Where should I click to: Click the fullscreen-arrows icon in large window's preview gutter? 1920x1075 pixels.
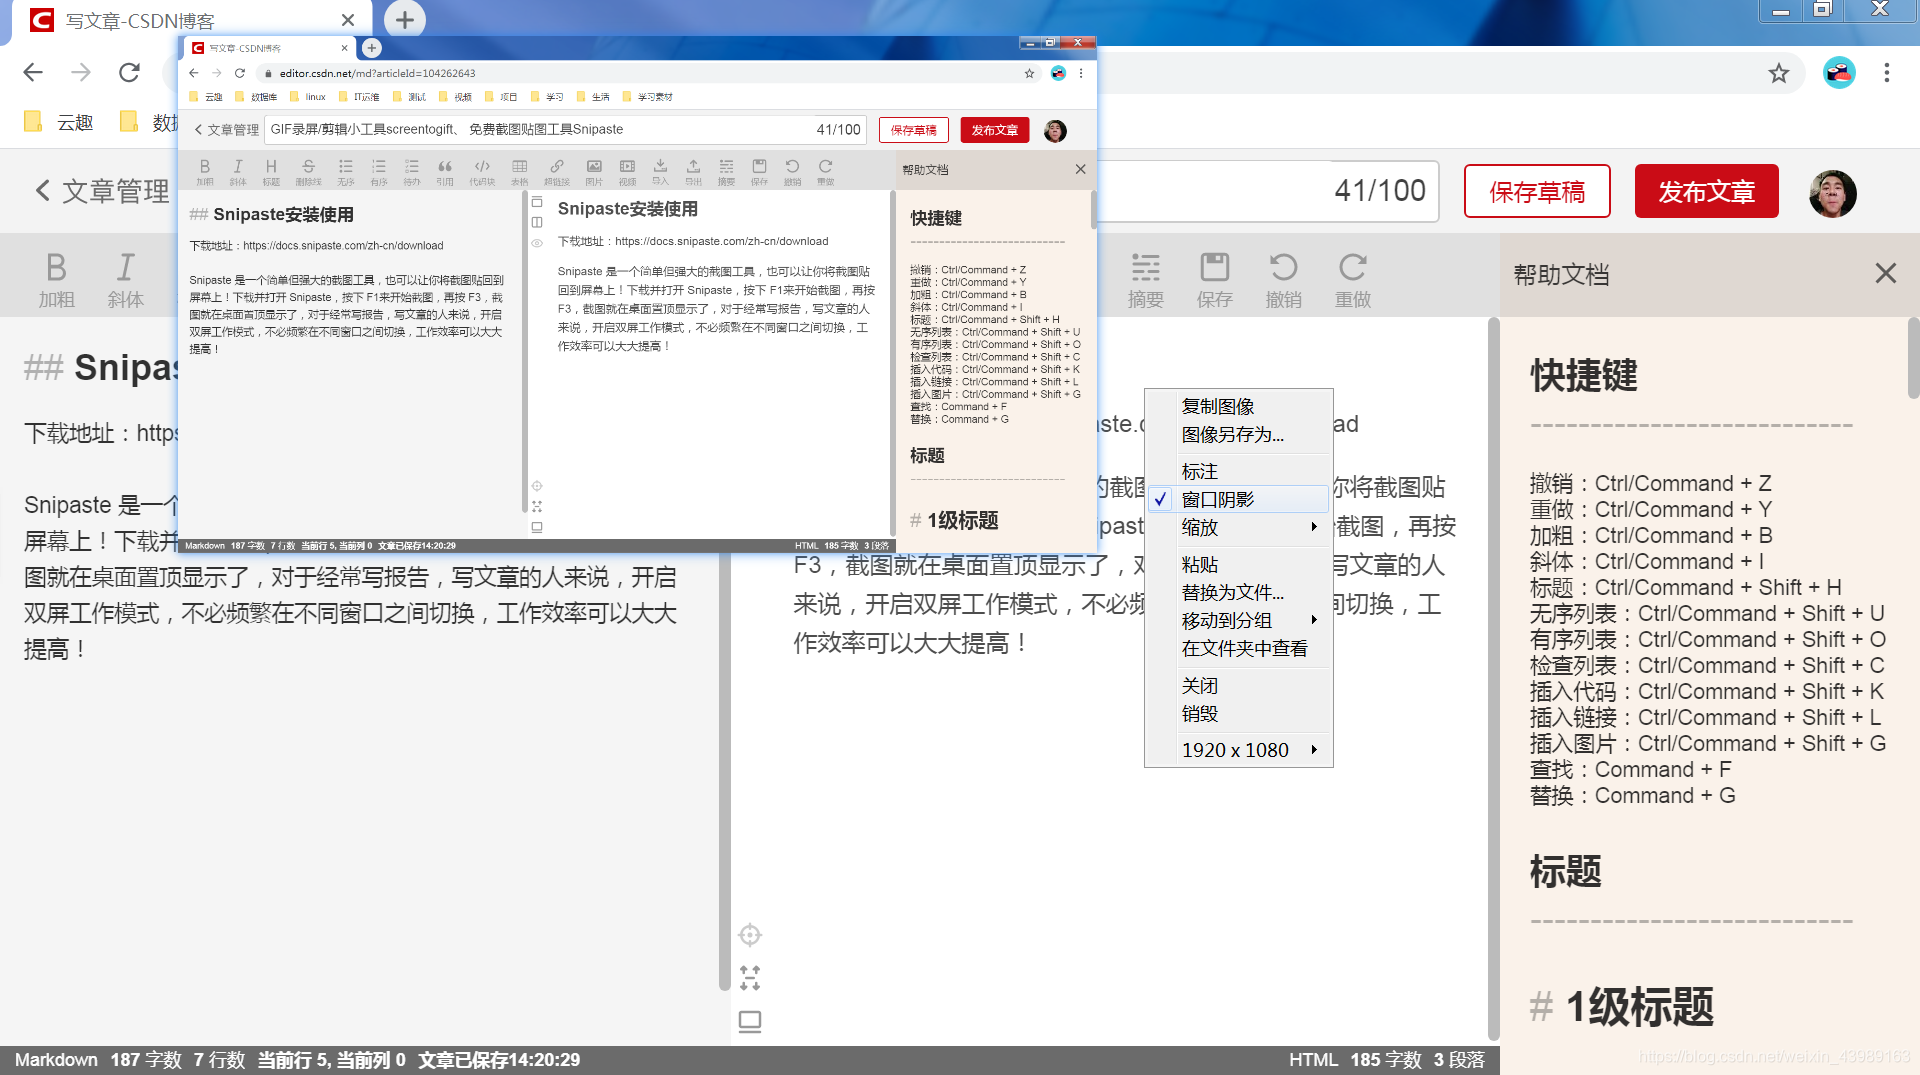pos(750,977)
